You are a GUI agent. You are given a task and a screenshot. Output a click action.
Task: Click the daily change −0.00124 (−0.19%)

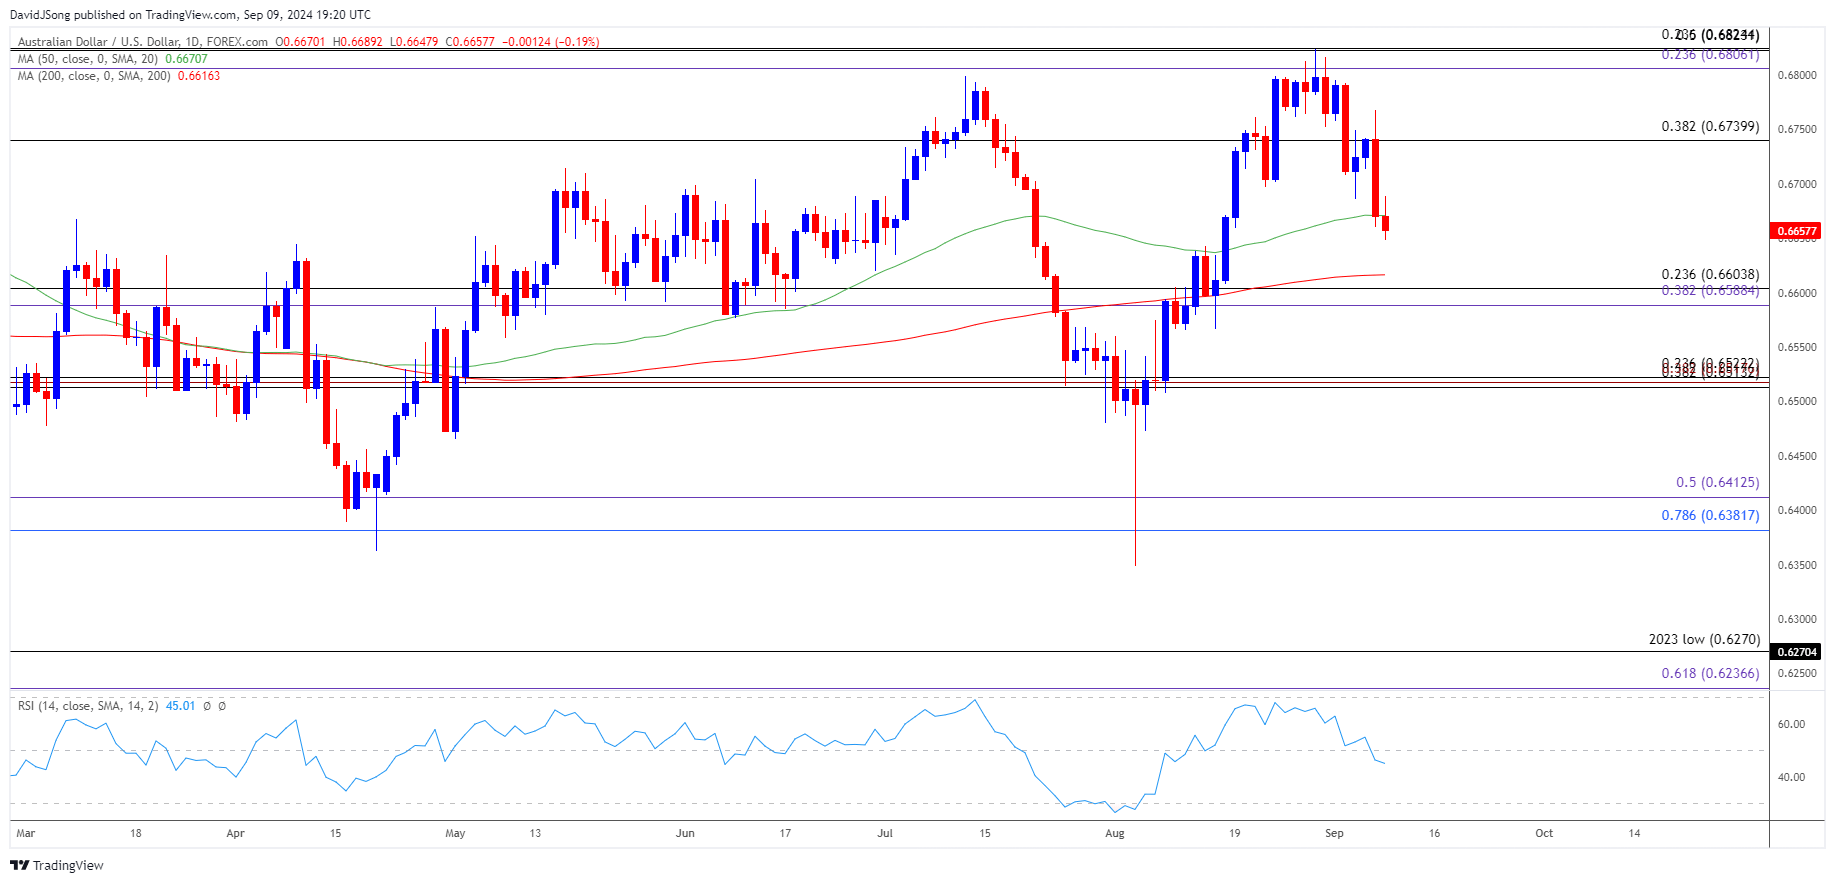pos(551,42)
